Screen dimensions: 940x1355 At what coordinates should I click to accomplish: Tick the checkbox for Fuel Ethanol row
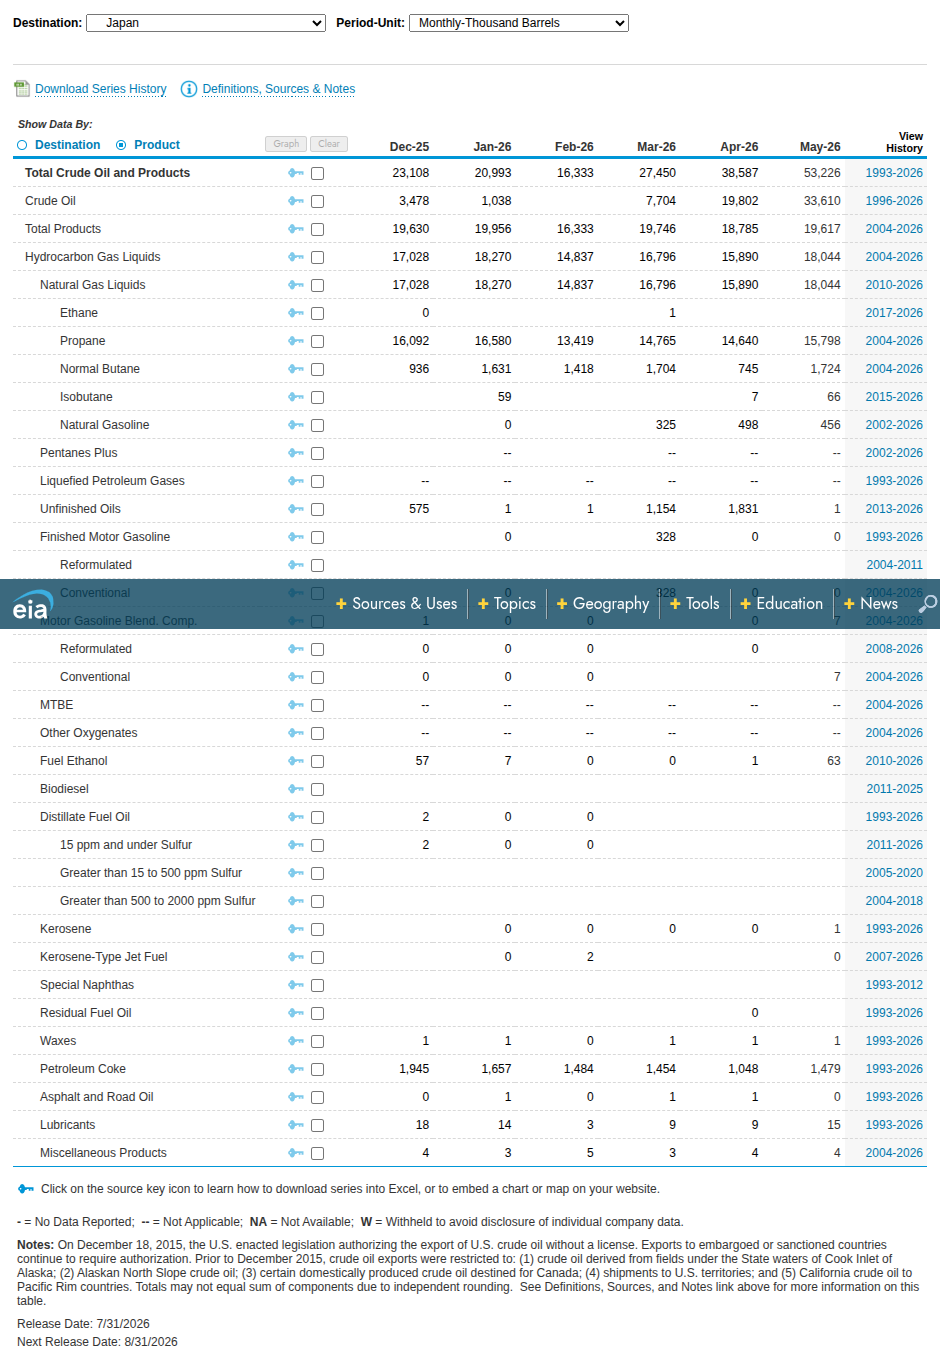click(x=317, y=761)
